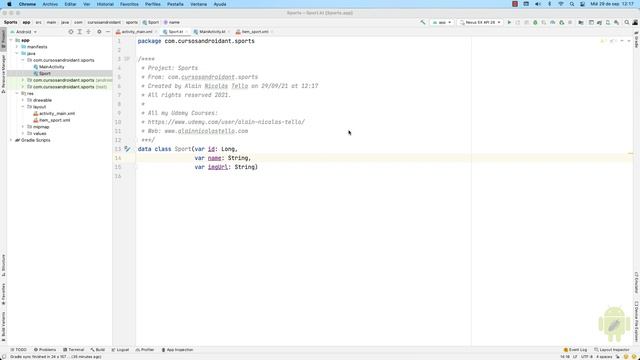Toggle the Structure side tab

tap(3, 265)
